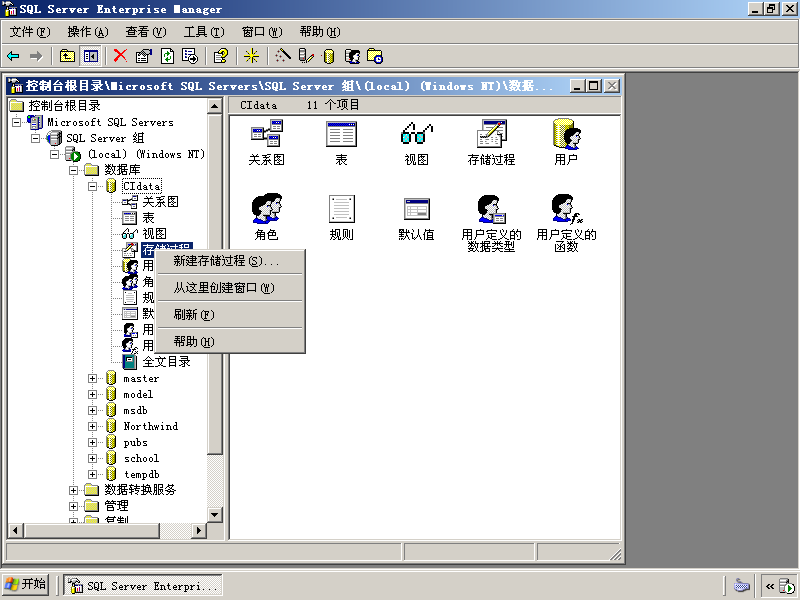Click the New Database cylinder toolbar icon
This screenshot has width=800, height=600.
pyautogui.click(x=329, y=56)
